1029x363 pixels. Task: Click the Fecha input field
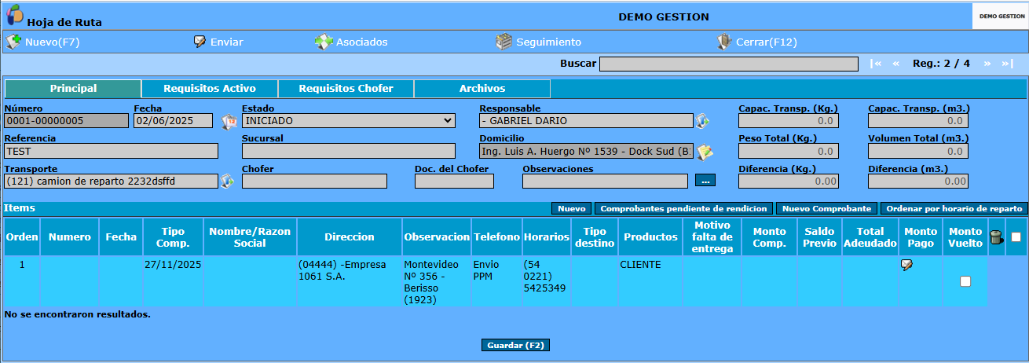pyautogui.click(x=173, y=121)
